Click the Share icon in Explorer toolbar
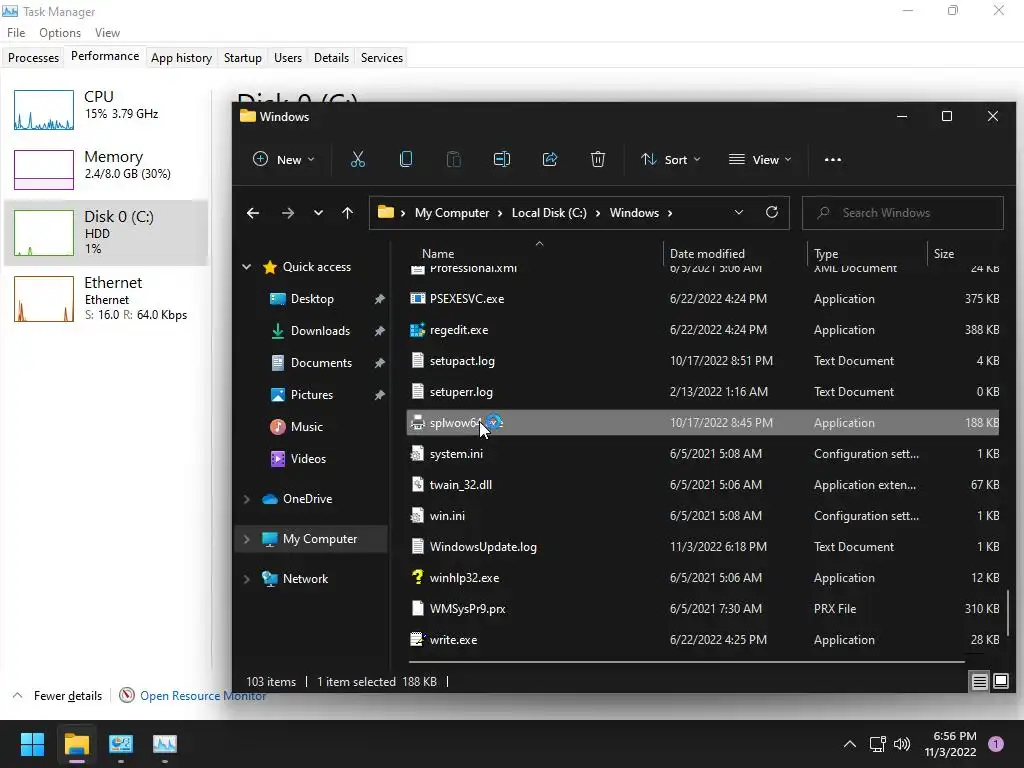 (x=550, y=159)
